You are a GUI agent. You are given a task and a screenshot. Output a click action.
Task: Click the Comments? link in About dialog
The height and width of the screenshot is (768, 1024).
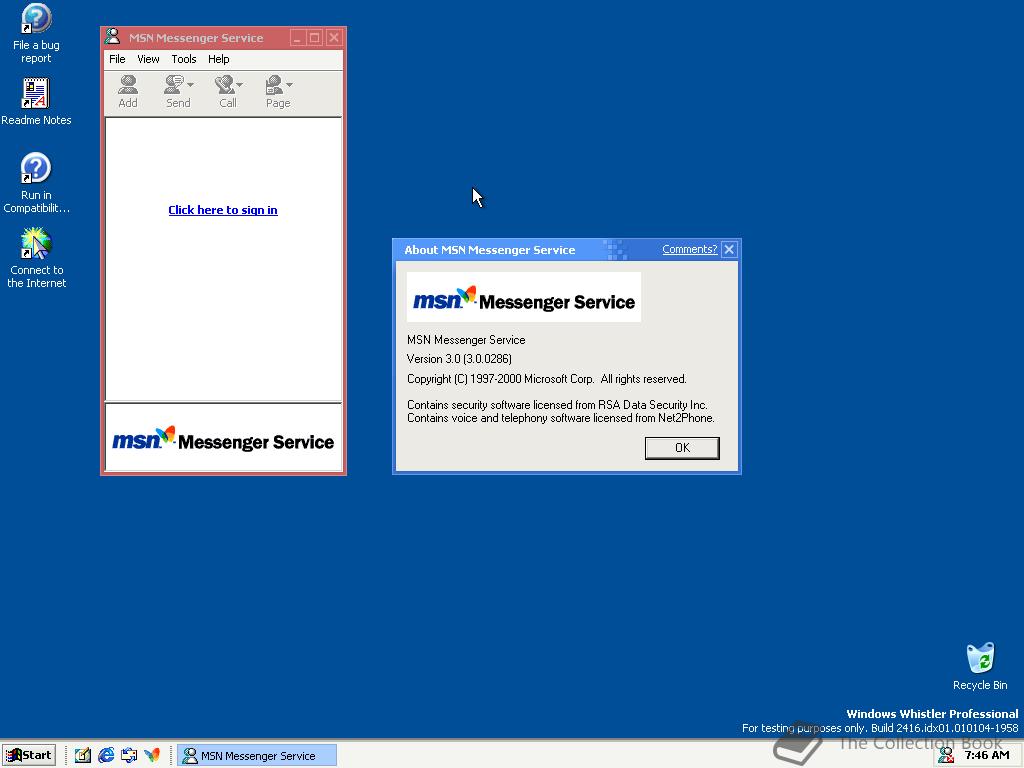[690, 249]
